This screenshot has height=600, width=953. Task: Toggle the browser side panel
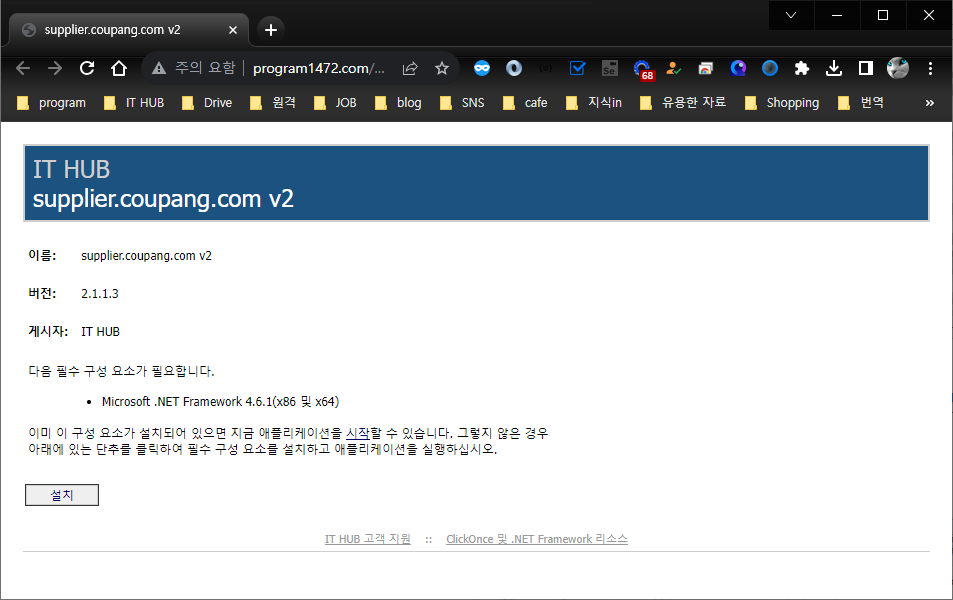pyautogui.click(x=866, y=69)
